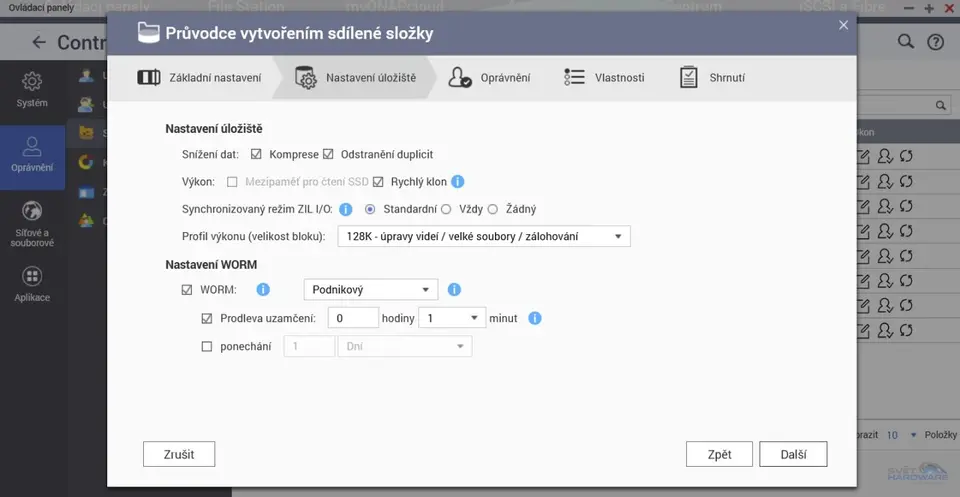Select Vždy radio option
The width and height of the screenshot is (960, 497).
pyautogui.click(x=446, y=209)
